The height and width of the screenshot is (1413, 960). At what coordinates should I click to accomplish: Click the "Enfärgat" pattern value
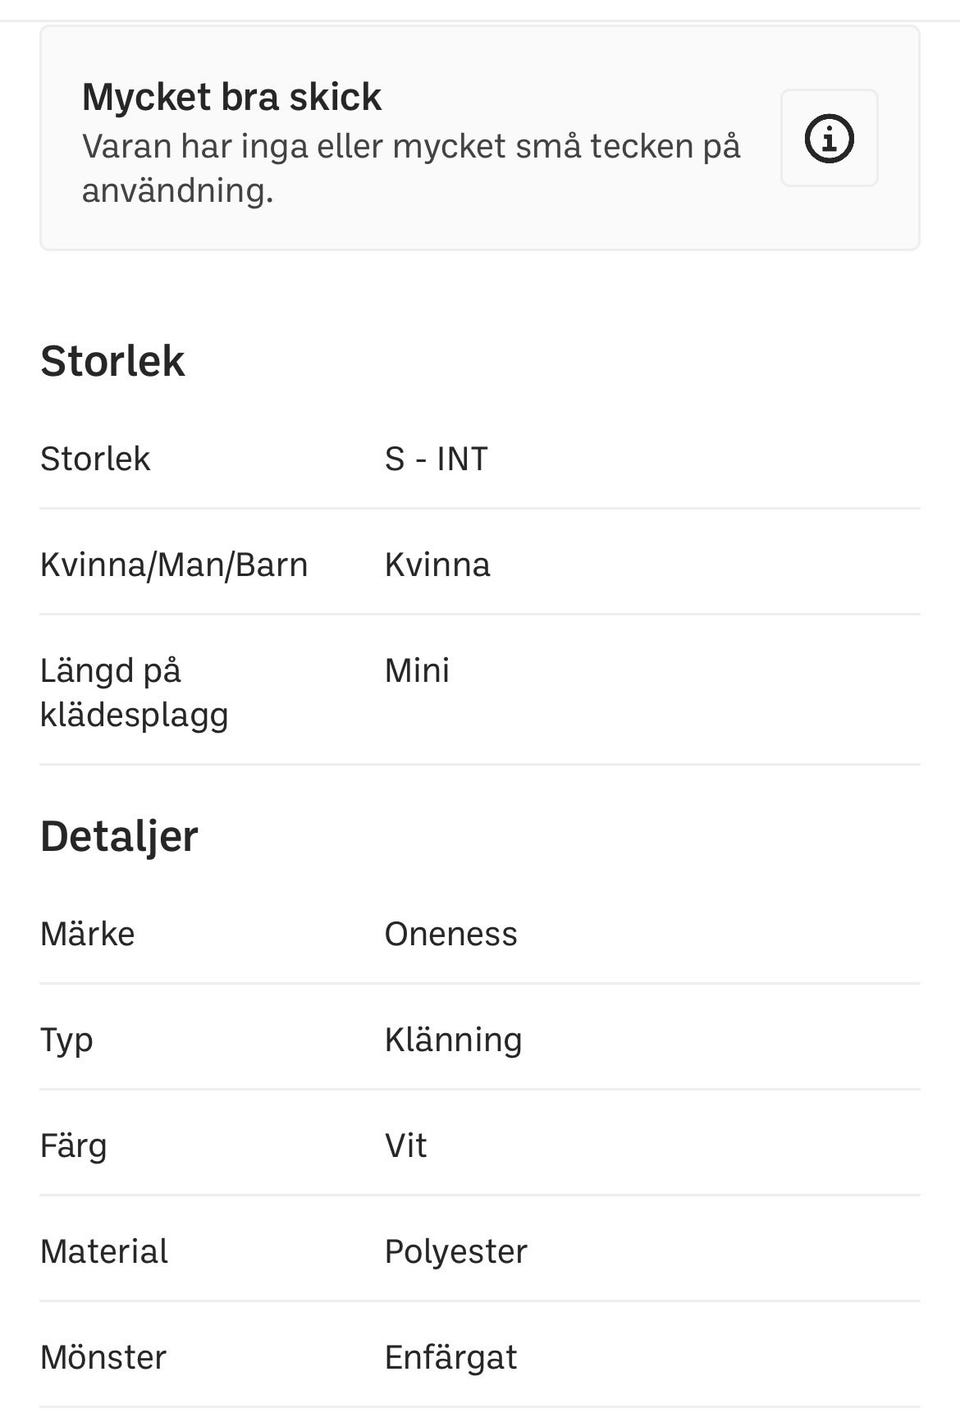tap(451, 1358)
